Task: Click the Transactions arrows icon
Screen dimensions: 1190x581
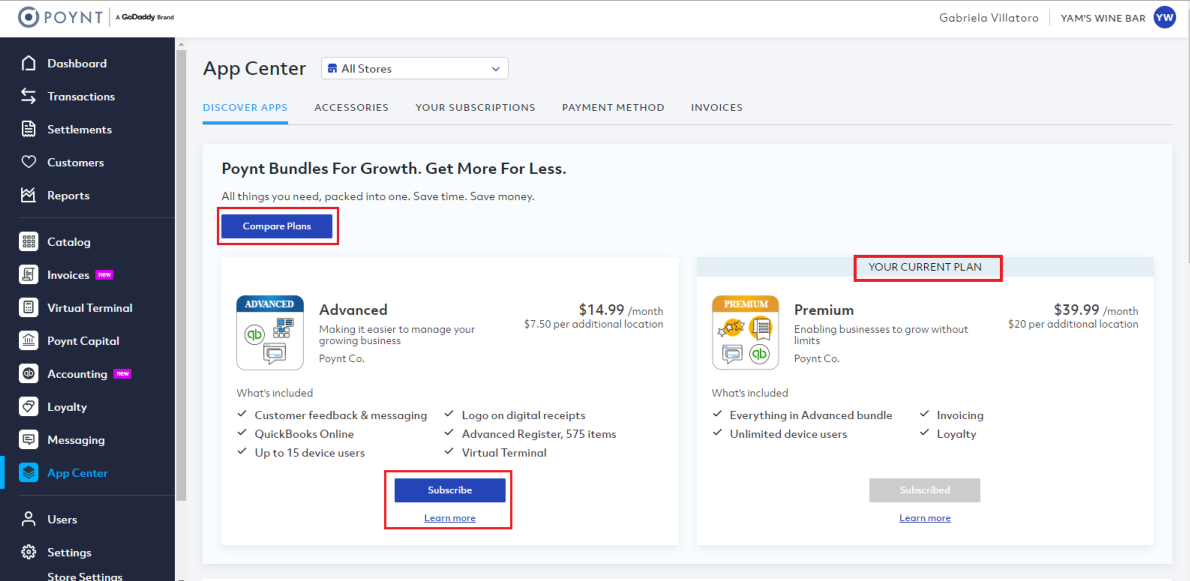Action: 29,96
